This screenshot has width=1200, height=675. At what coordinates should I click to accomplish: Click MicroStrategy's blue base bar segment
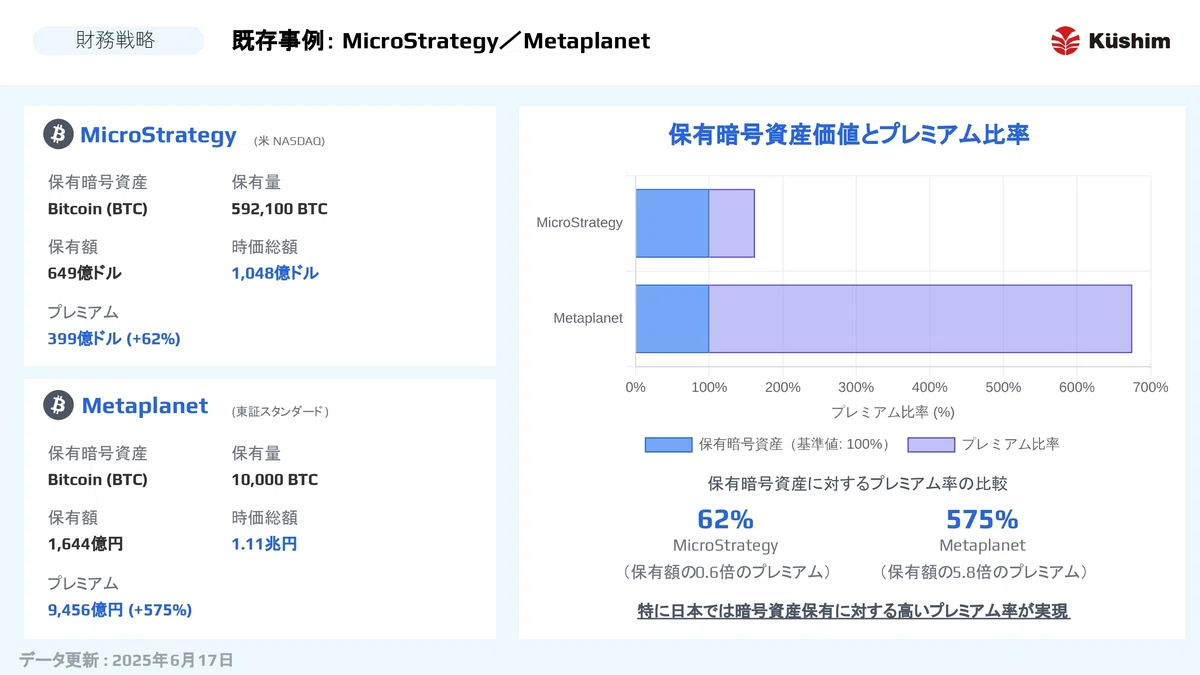click(x=672, y=223)
